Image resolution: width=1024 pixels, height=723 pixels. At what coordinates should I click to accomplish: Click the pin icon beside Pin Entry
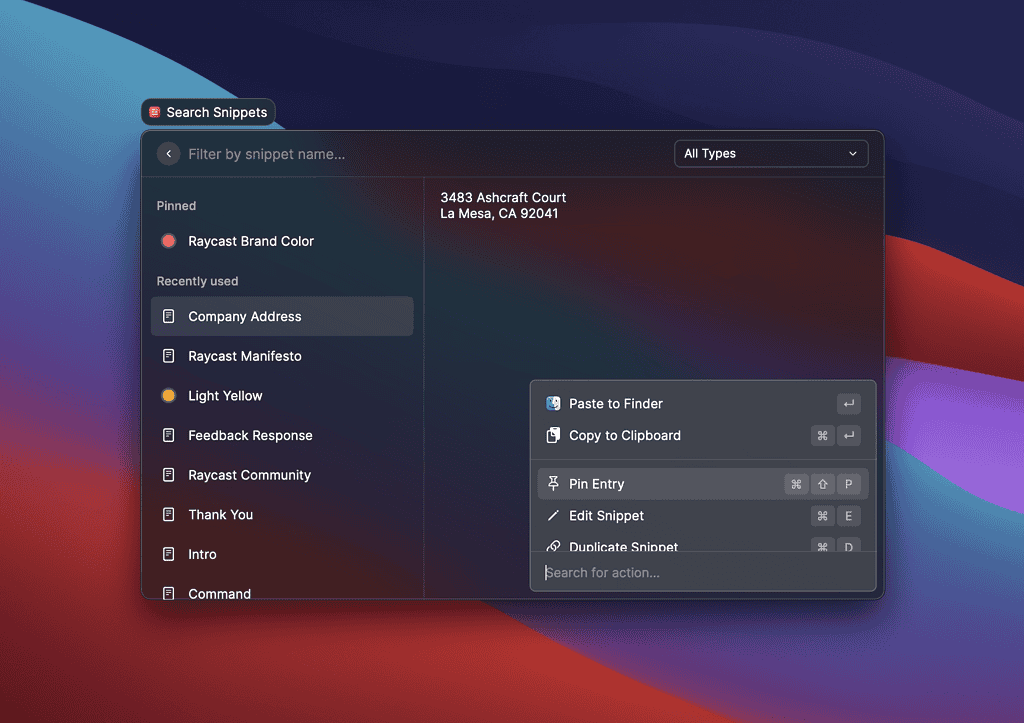[553, 483]
